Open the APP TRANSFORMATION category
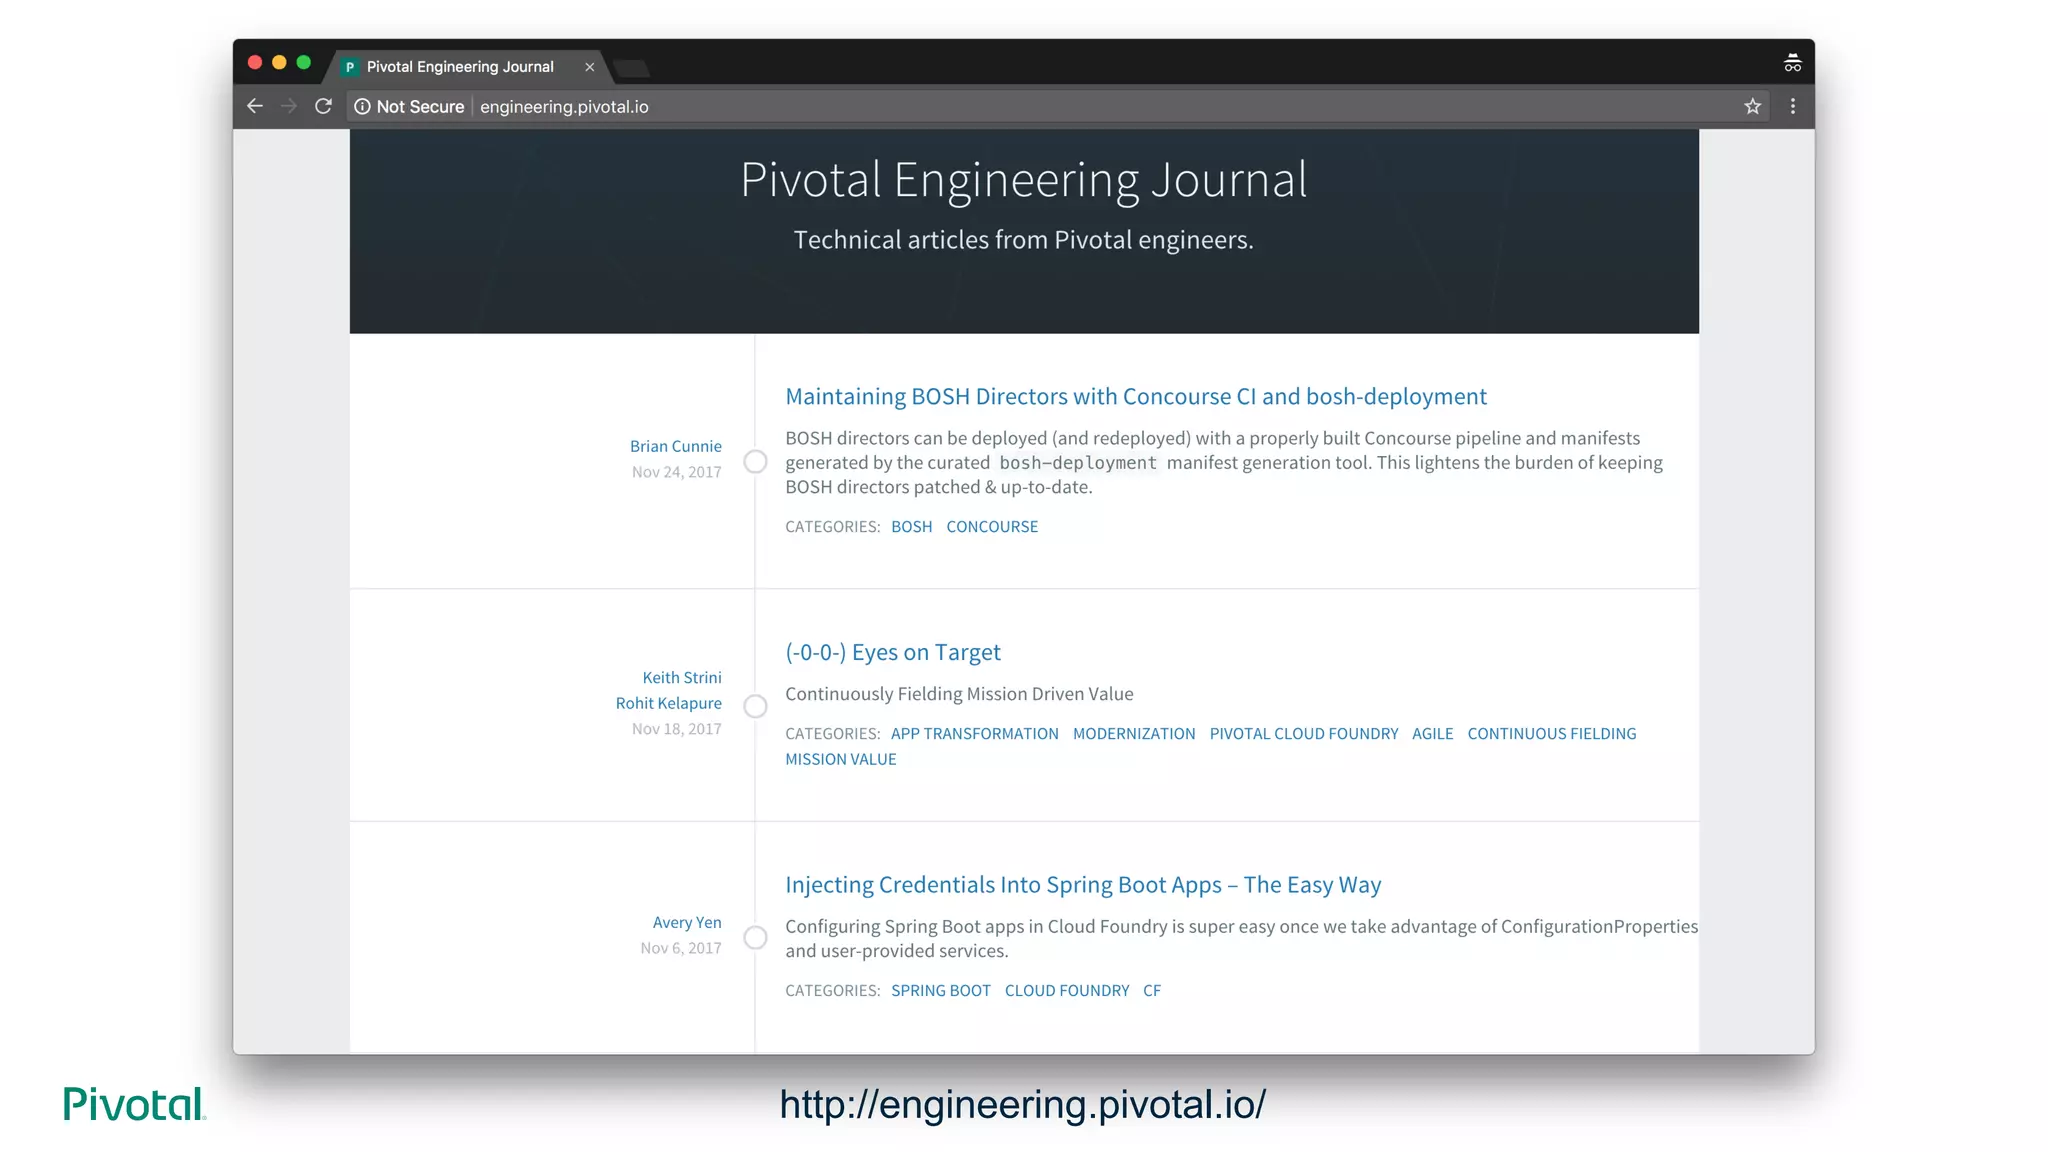Viewport: 2048px width, 1152px height. tap(975, 734)
